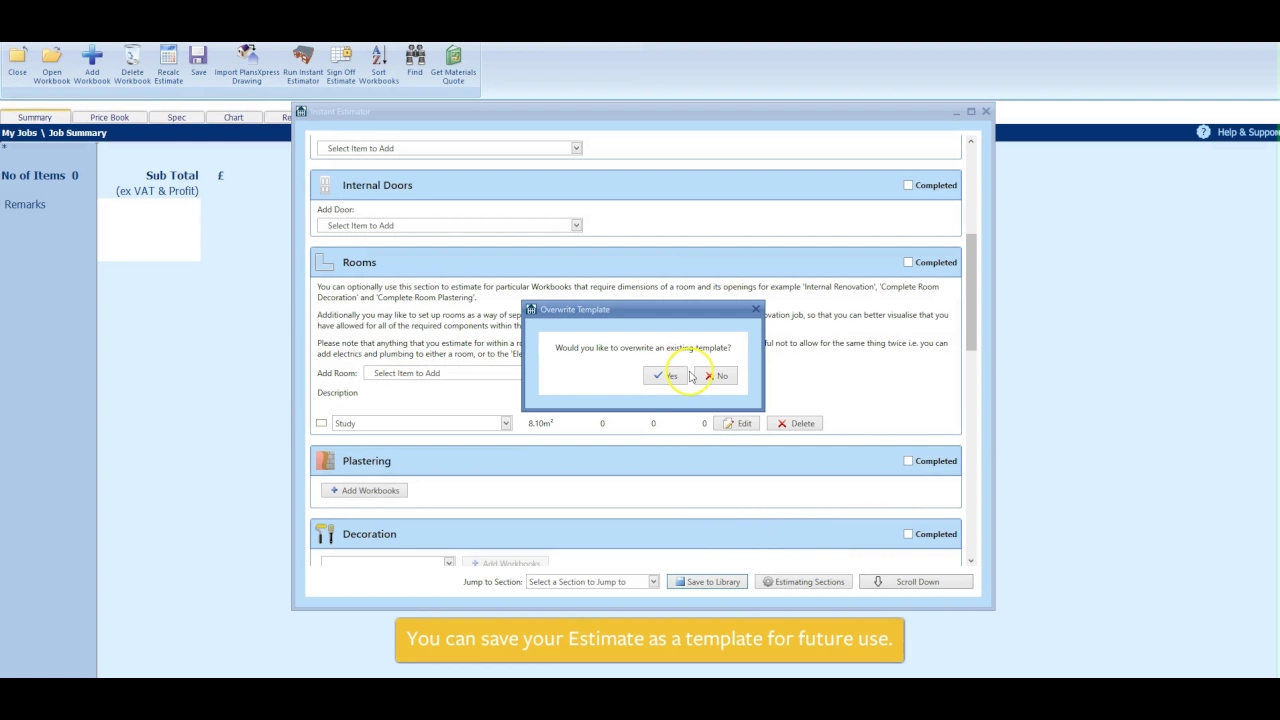The height and width of the screenshot is (720, 1280).
Task: Switch to Spec tab
Action: 176,117
